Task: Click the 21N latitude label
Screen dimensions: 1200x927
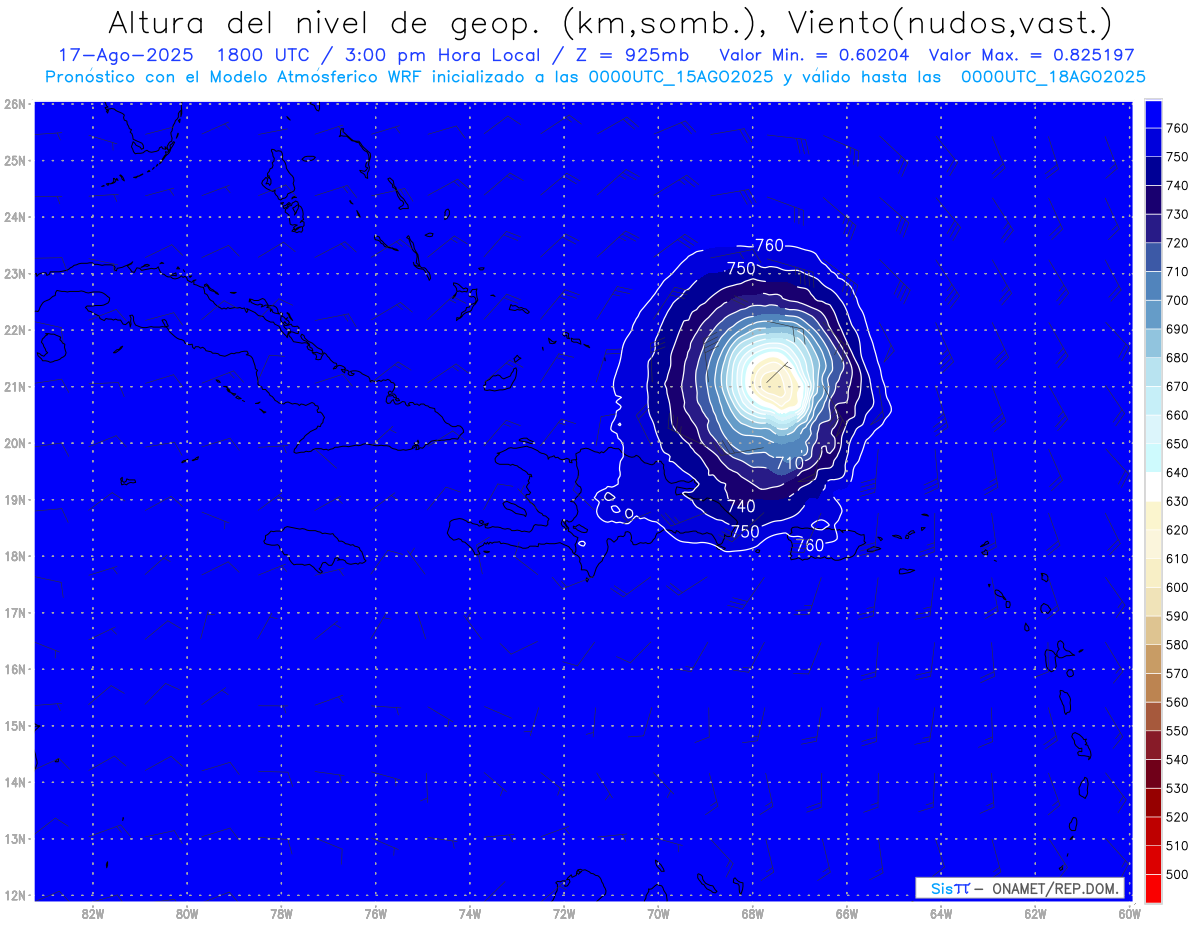Action: 14,386
